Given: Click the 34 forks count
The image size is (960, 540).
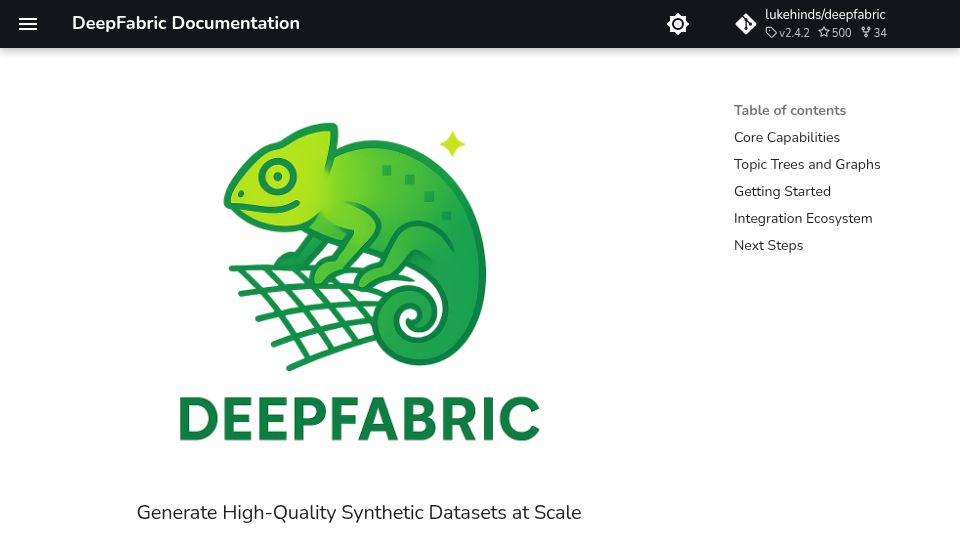Looking at the screenshot, I should [x=874, y=32].
